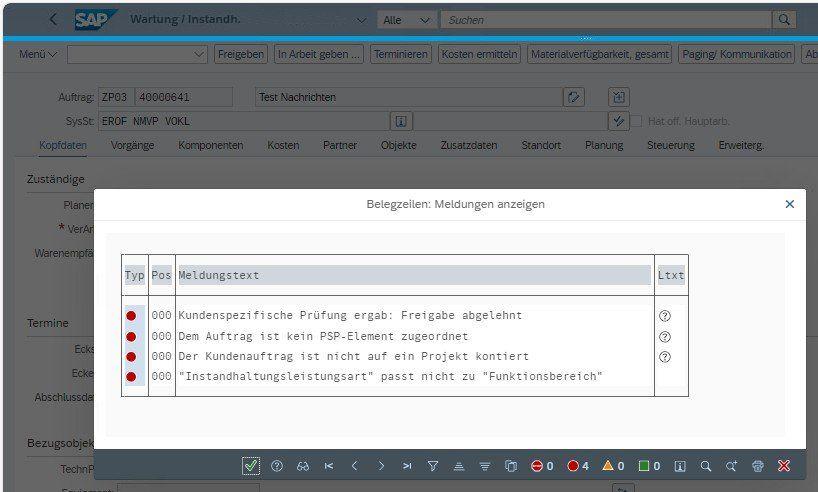
Task: Confirm the messages with the green checkmark
Action: 251,465
